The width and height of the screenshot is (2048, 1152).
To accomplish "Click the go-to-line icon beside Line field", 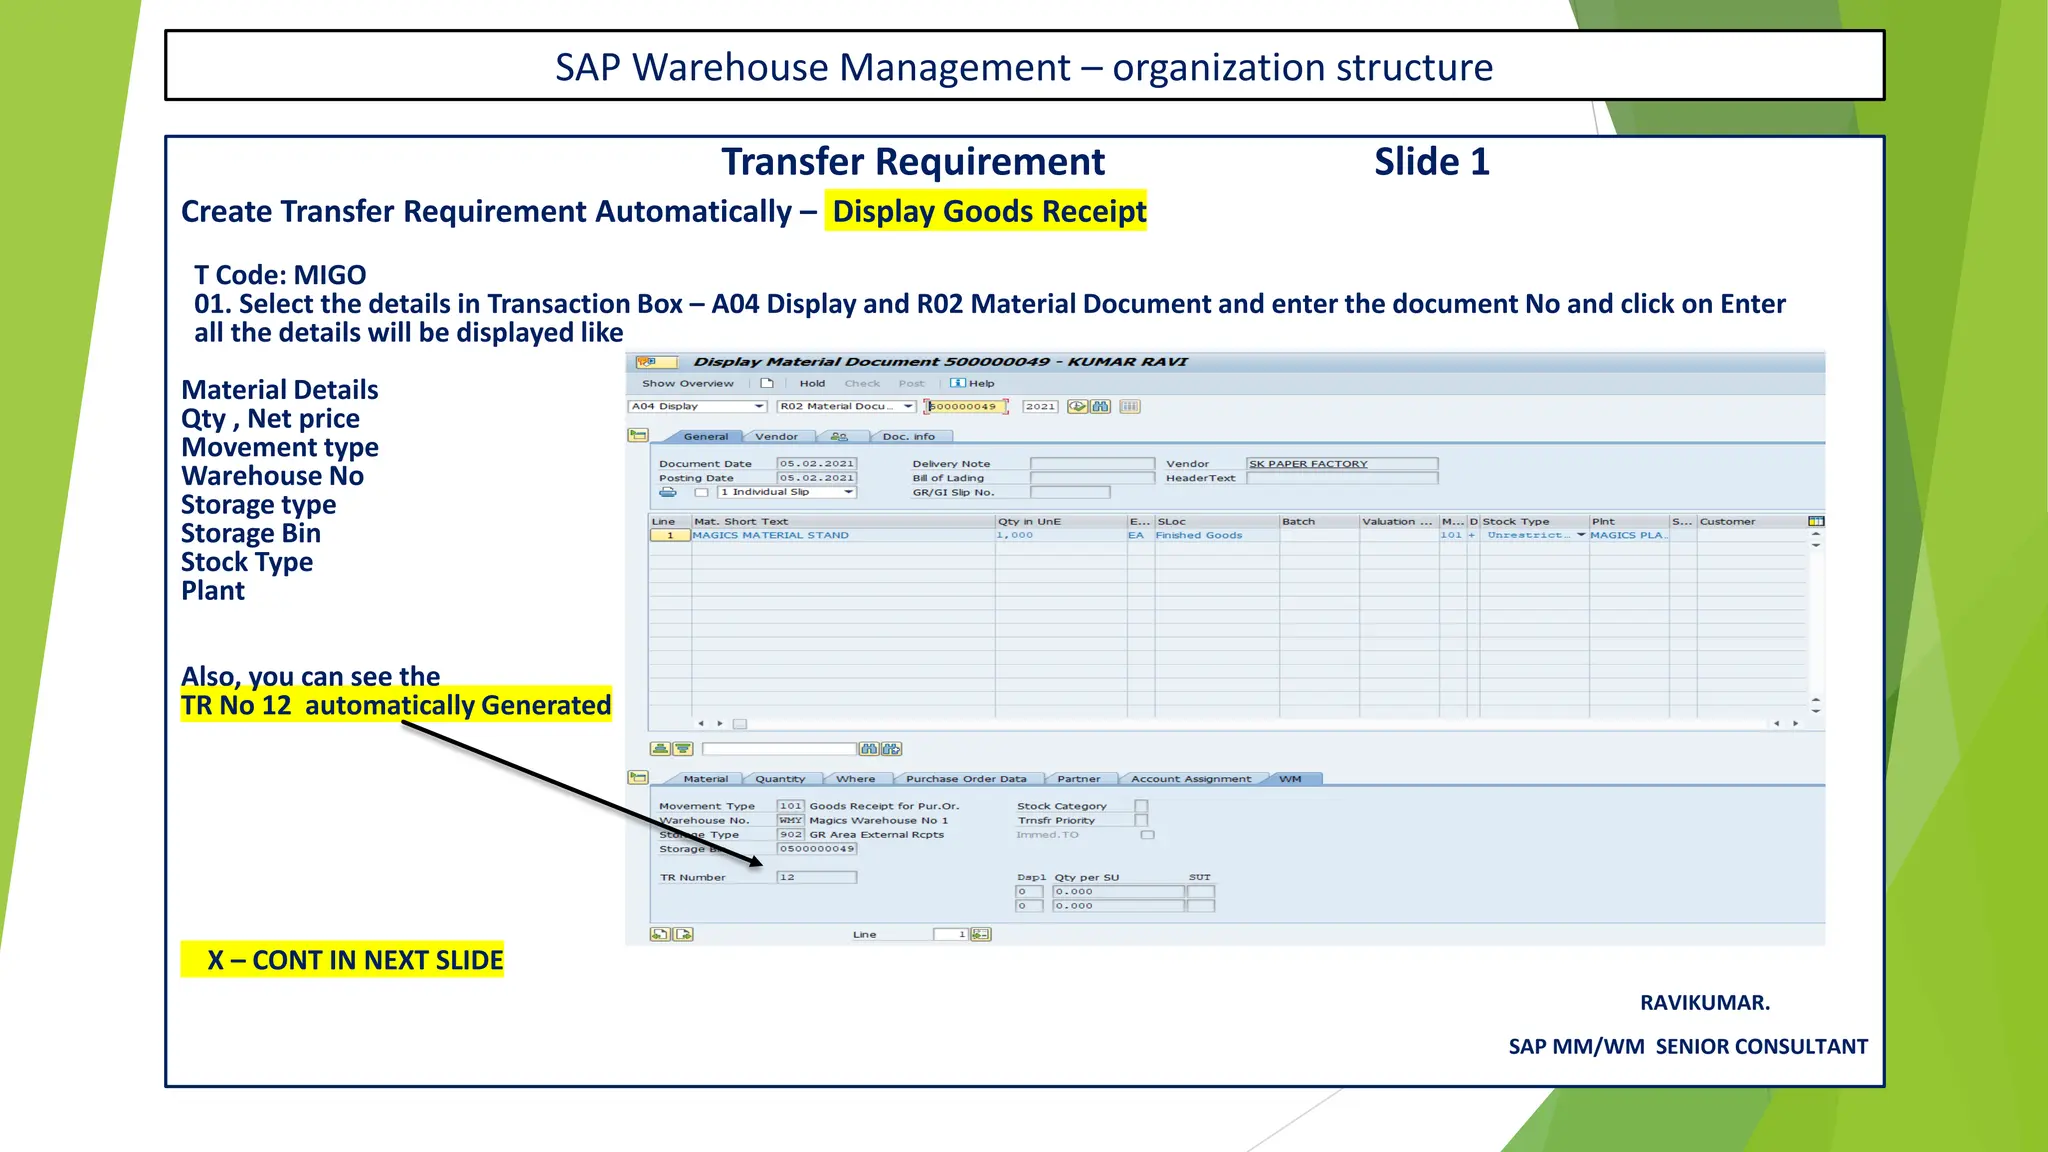I will coord(981,934).
